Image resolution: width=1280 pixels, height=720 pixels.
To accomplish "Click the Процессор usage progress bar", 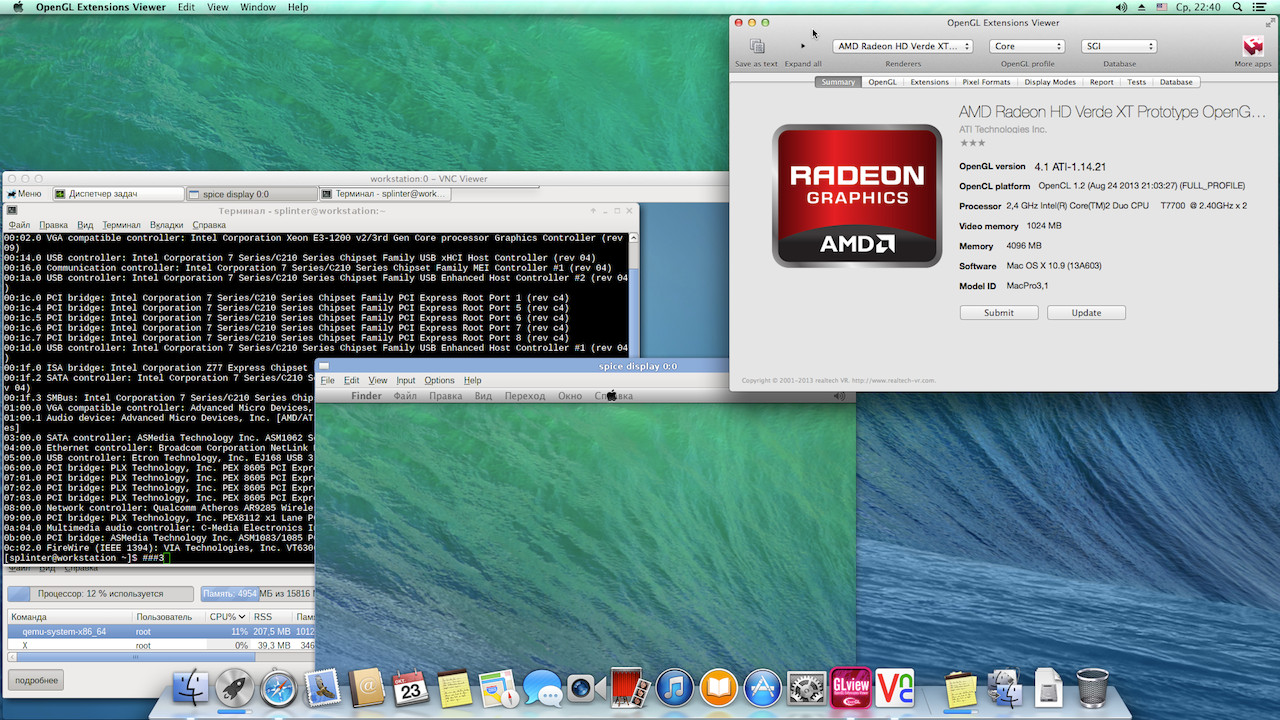I will pos(101,594).
